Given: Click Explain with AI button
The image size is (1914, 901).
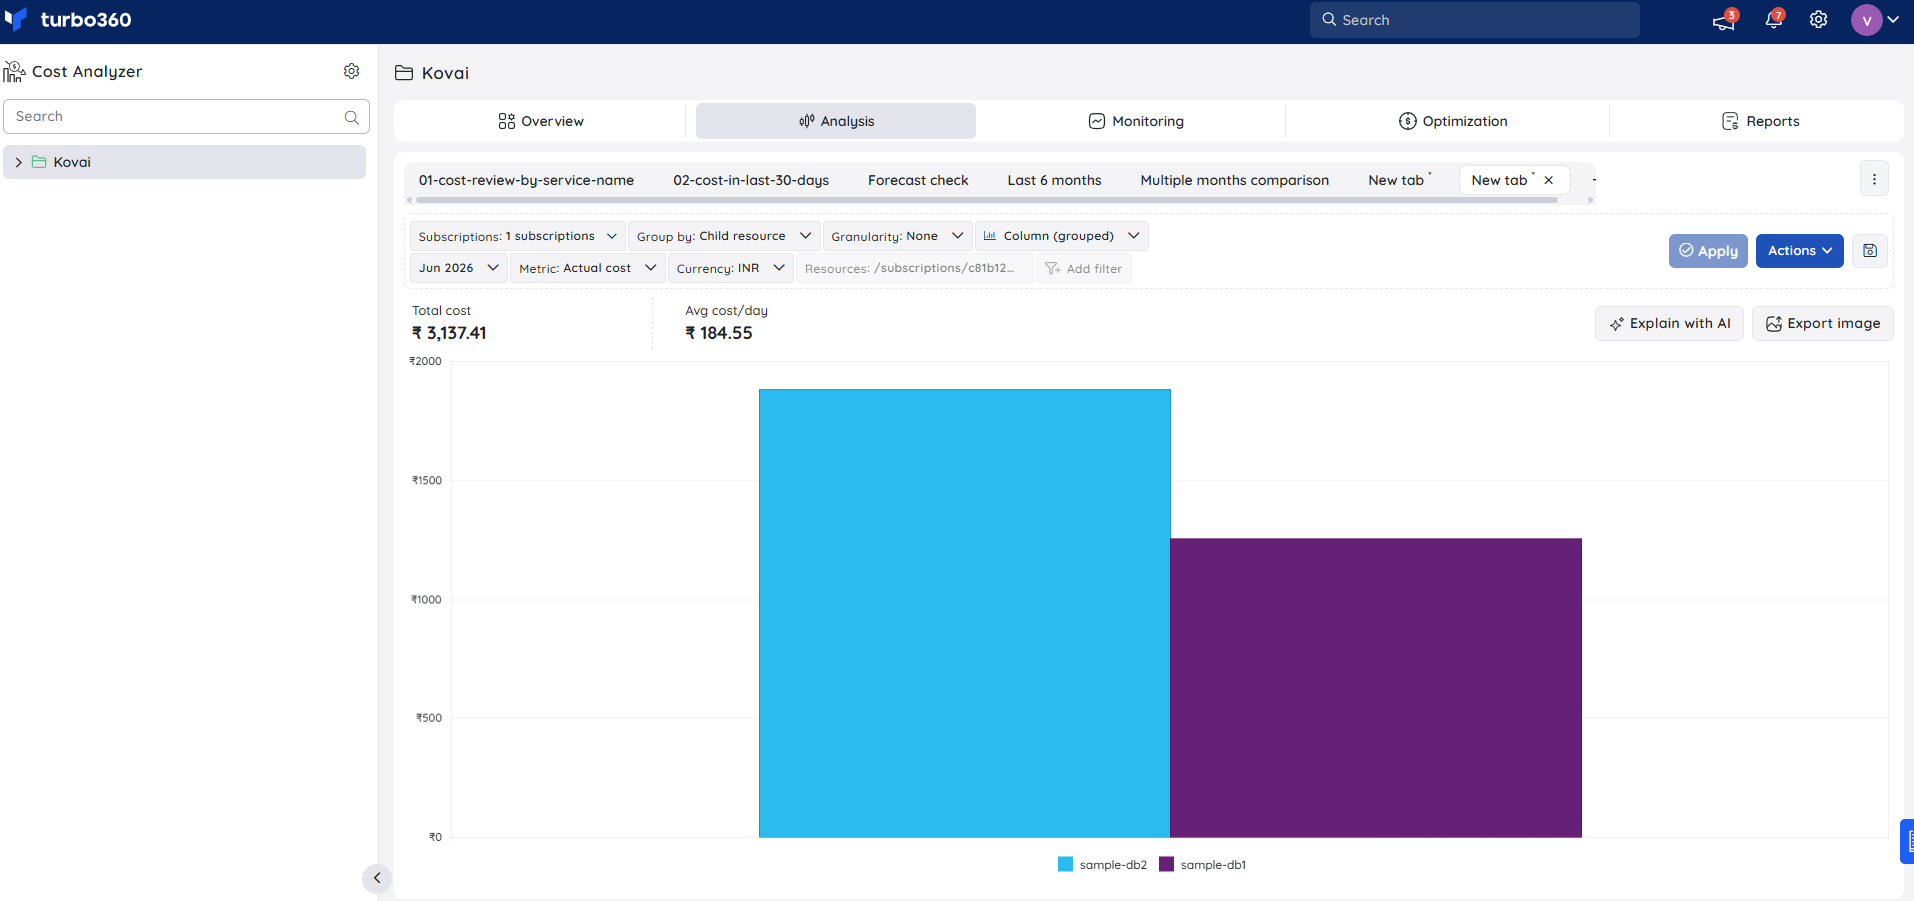Looking at the screenshot, I should tap(1670, 323).
